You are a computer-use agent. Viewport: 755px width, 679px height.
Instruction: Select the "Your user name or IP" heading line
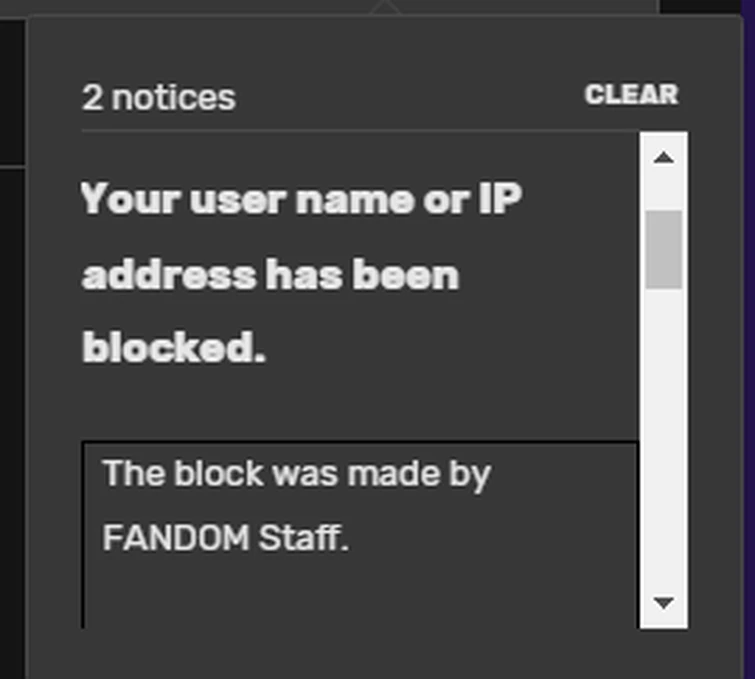click(x=301, y=199)
